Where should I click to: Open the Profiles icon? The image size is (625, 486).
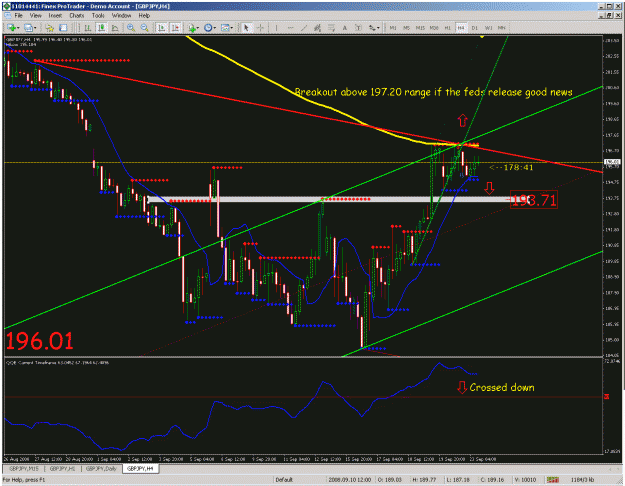28,28
